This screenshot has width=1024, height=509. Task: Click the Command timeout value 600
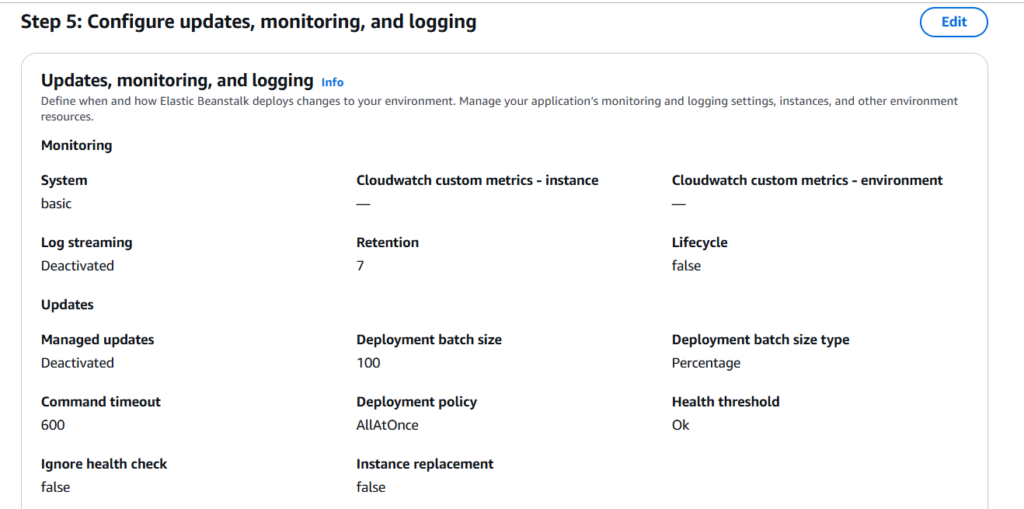click(x=53, y=425)
